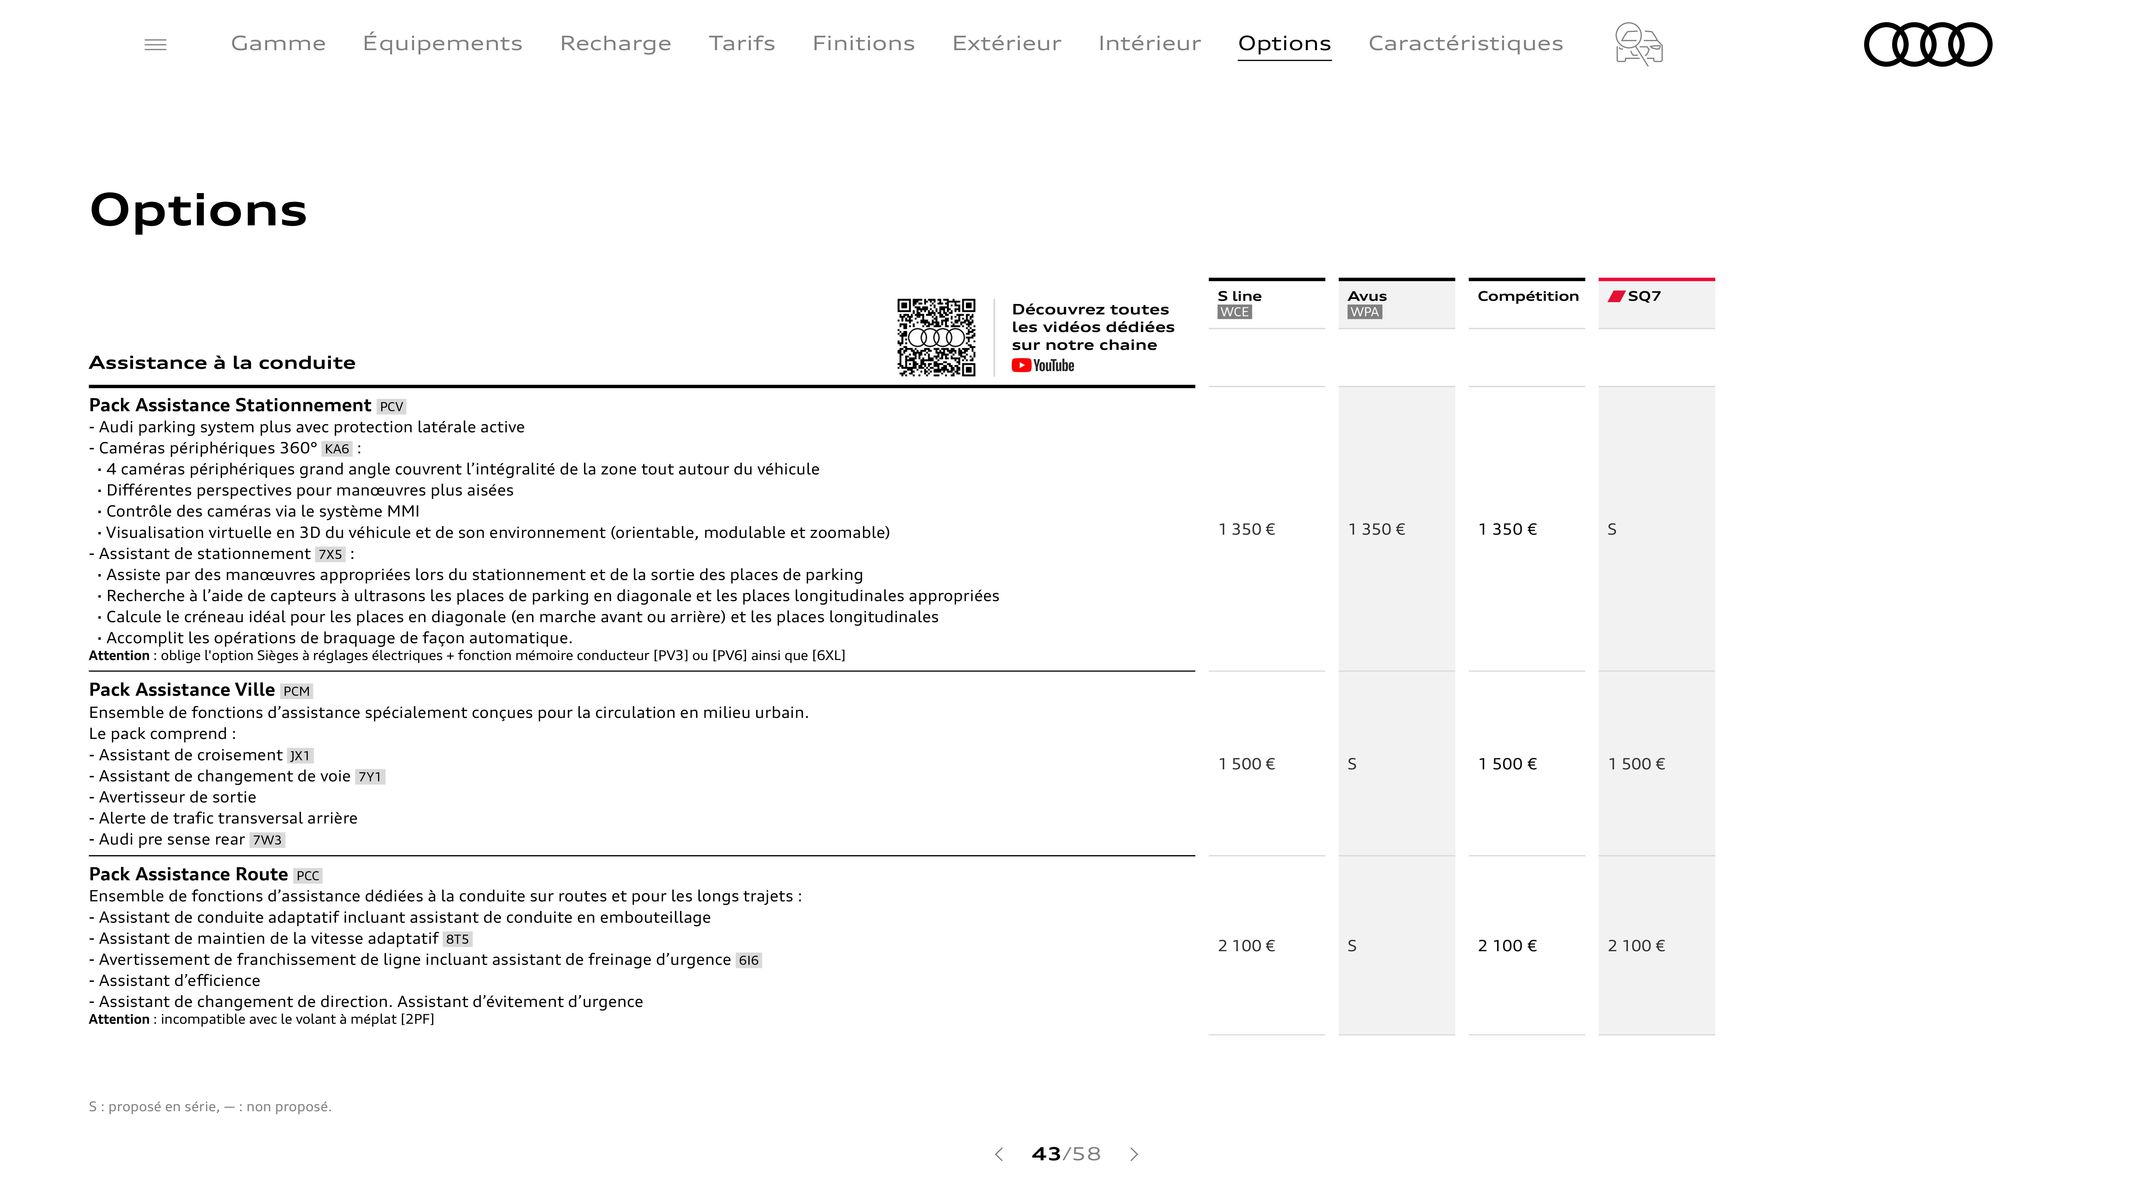Viewport: 2133px width, 1200px height.
Task: Open the Recharge section
Action: 615,43
